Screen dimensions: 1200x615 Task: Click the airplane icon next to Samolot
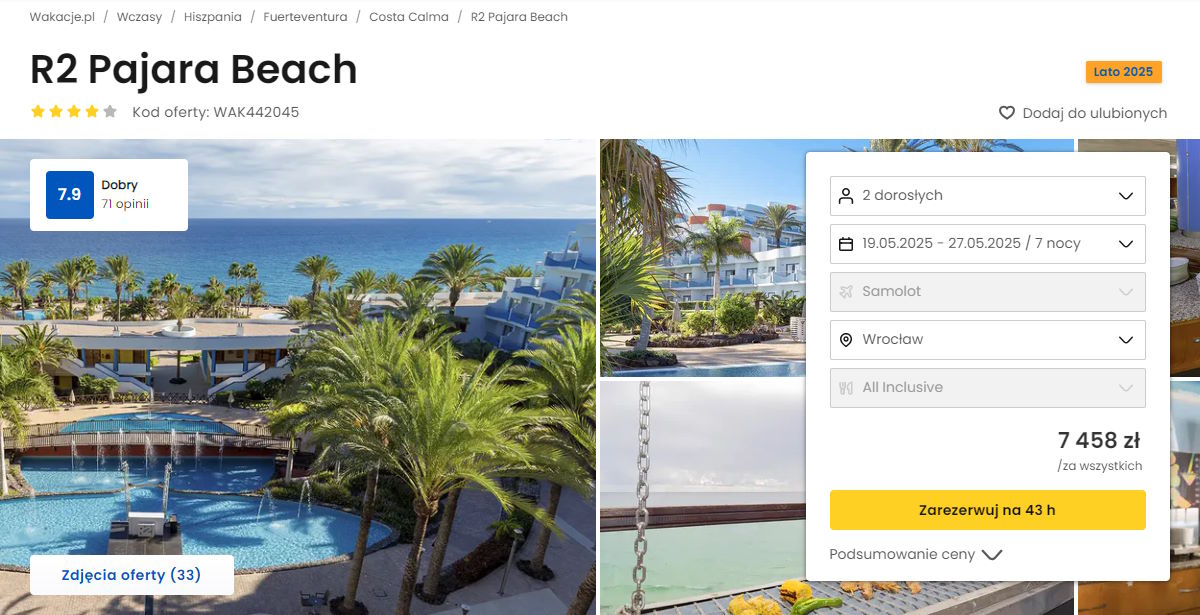(846, 292)
